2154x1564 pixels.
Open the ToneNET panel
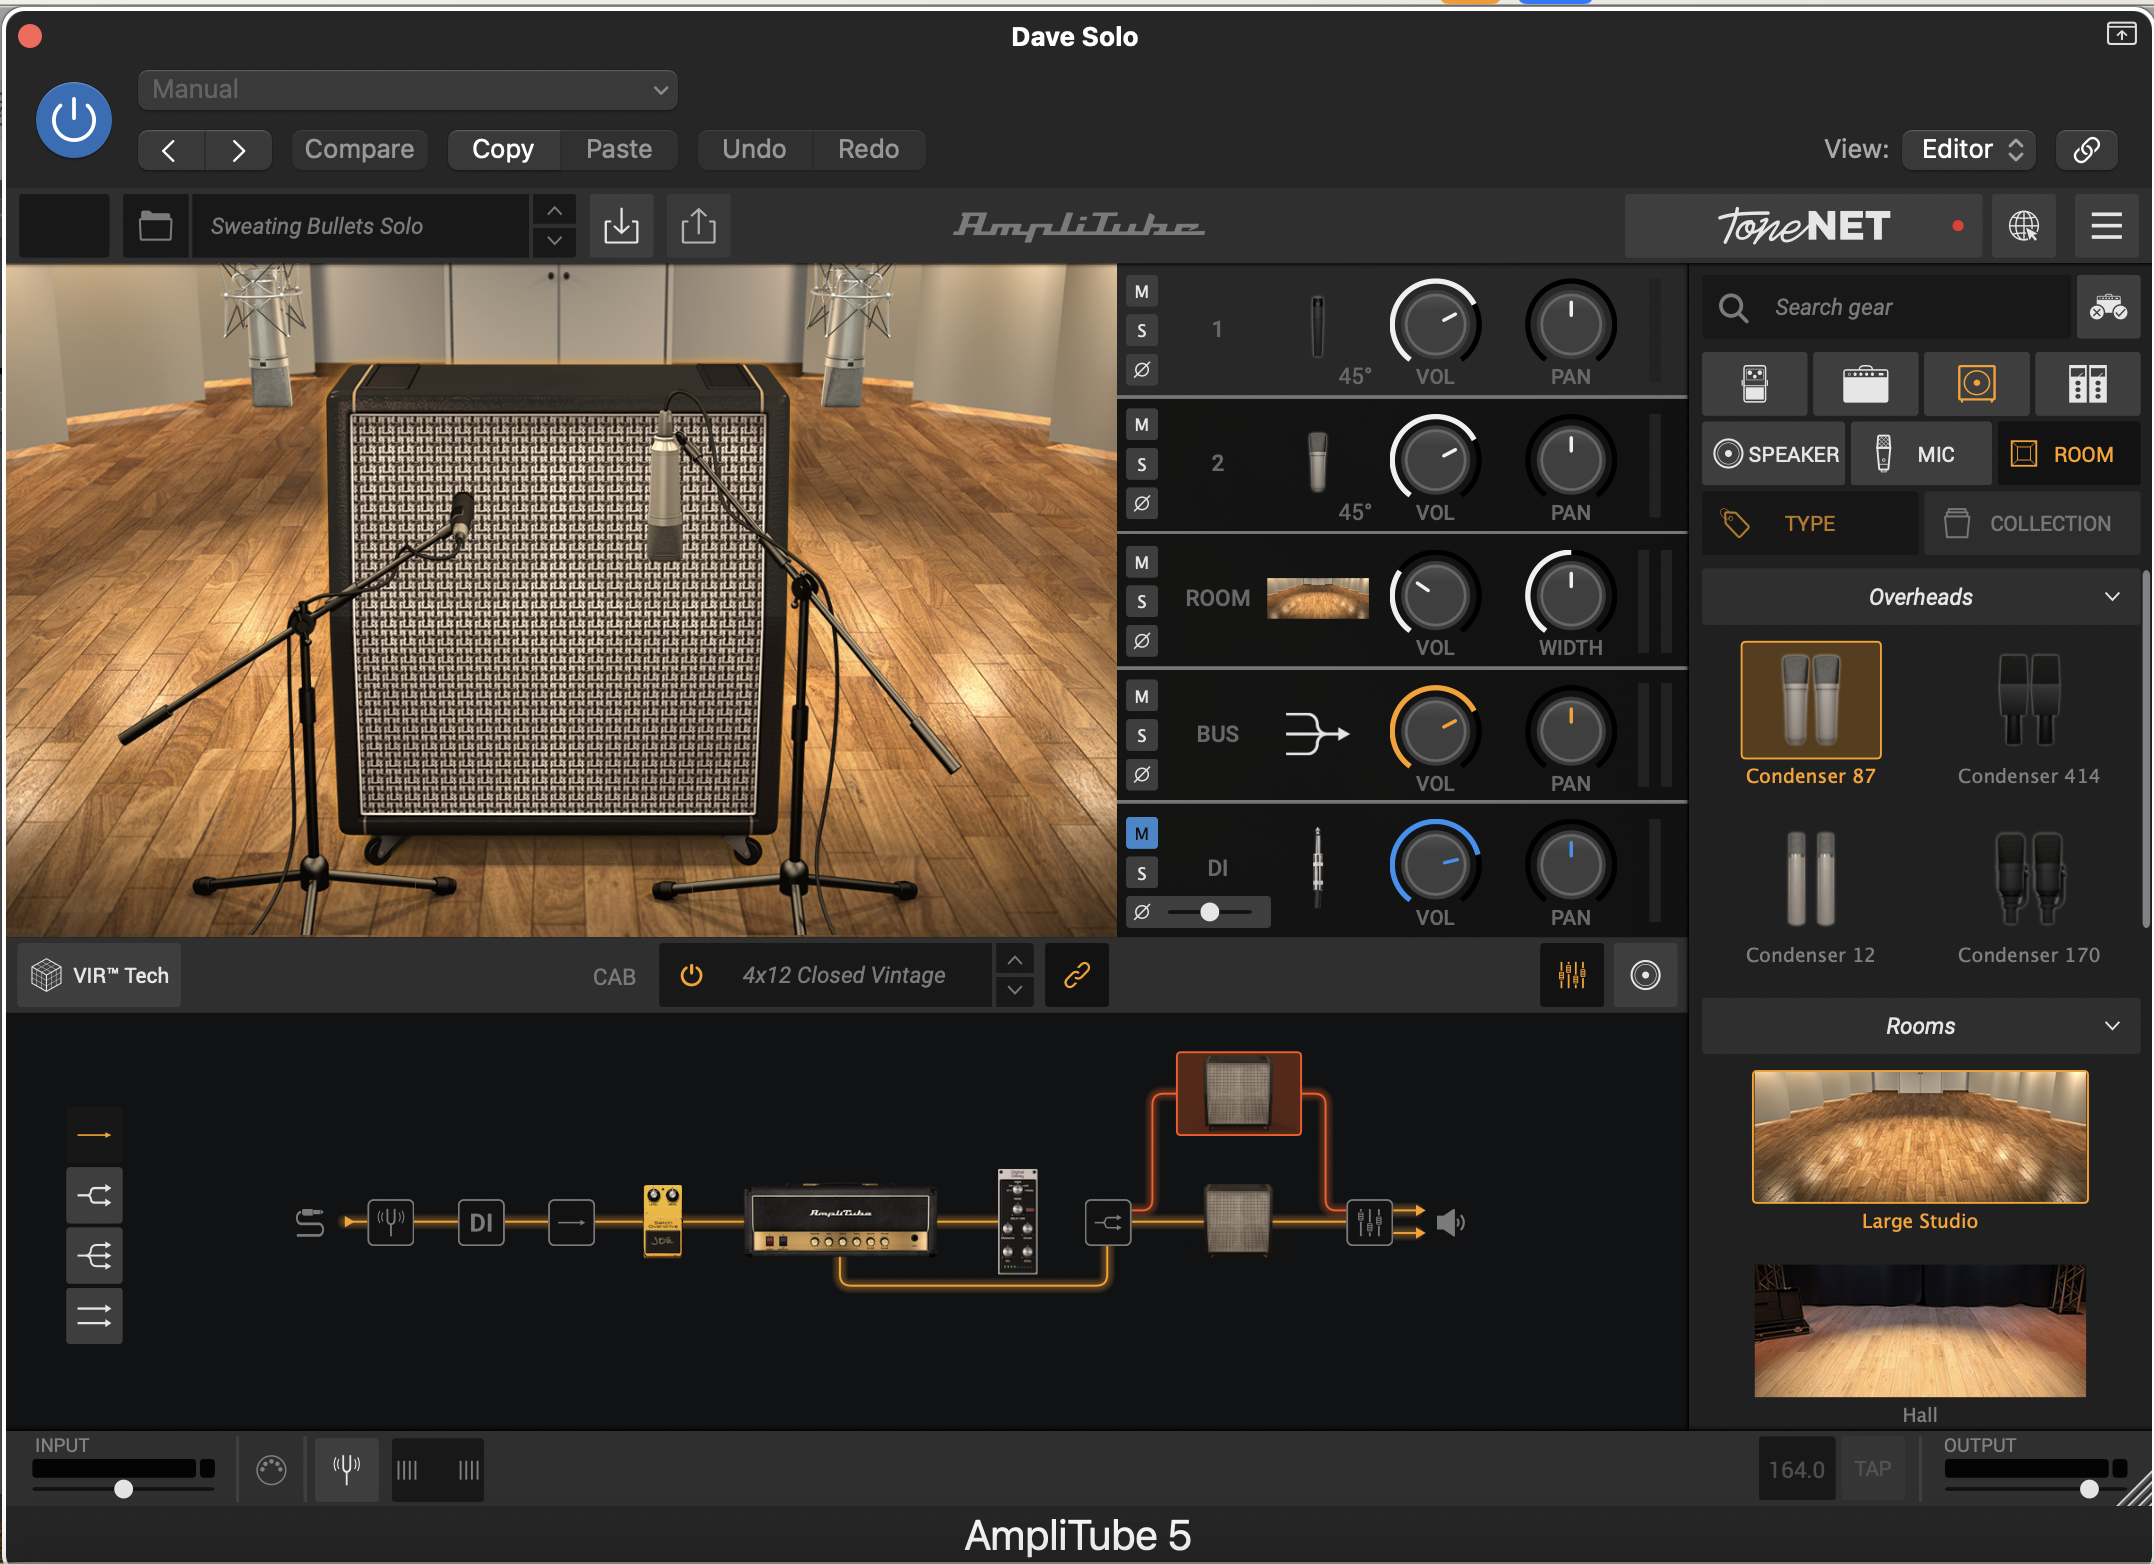tap(1803, 226)
